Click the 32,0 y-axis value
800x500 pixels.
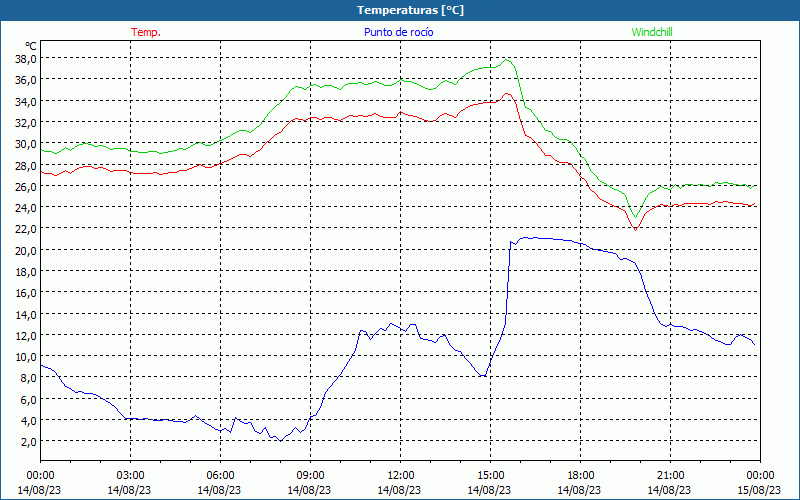pyautogui.click(x=26, y=123)
